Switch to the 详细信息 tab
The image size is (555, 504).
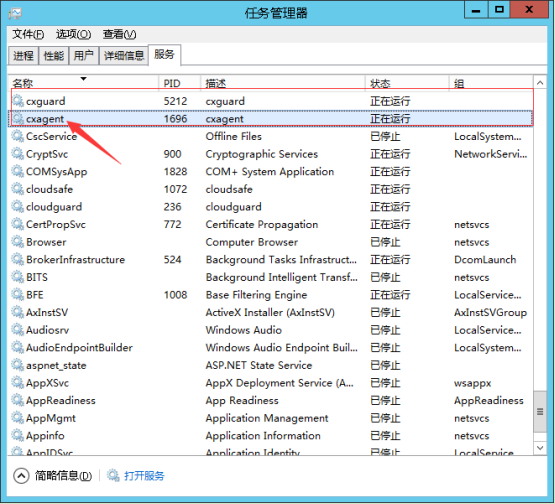[124, 56]
